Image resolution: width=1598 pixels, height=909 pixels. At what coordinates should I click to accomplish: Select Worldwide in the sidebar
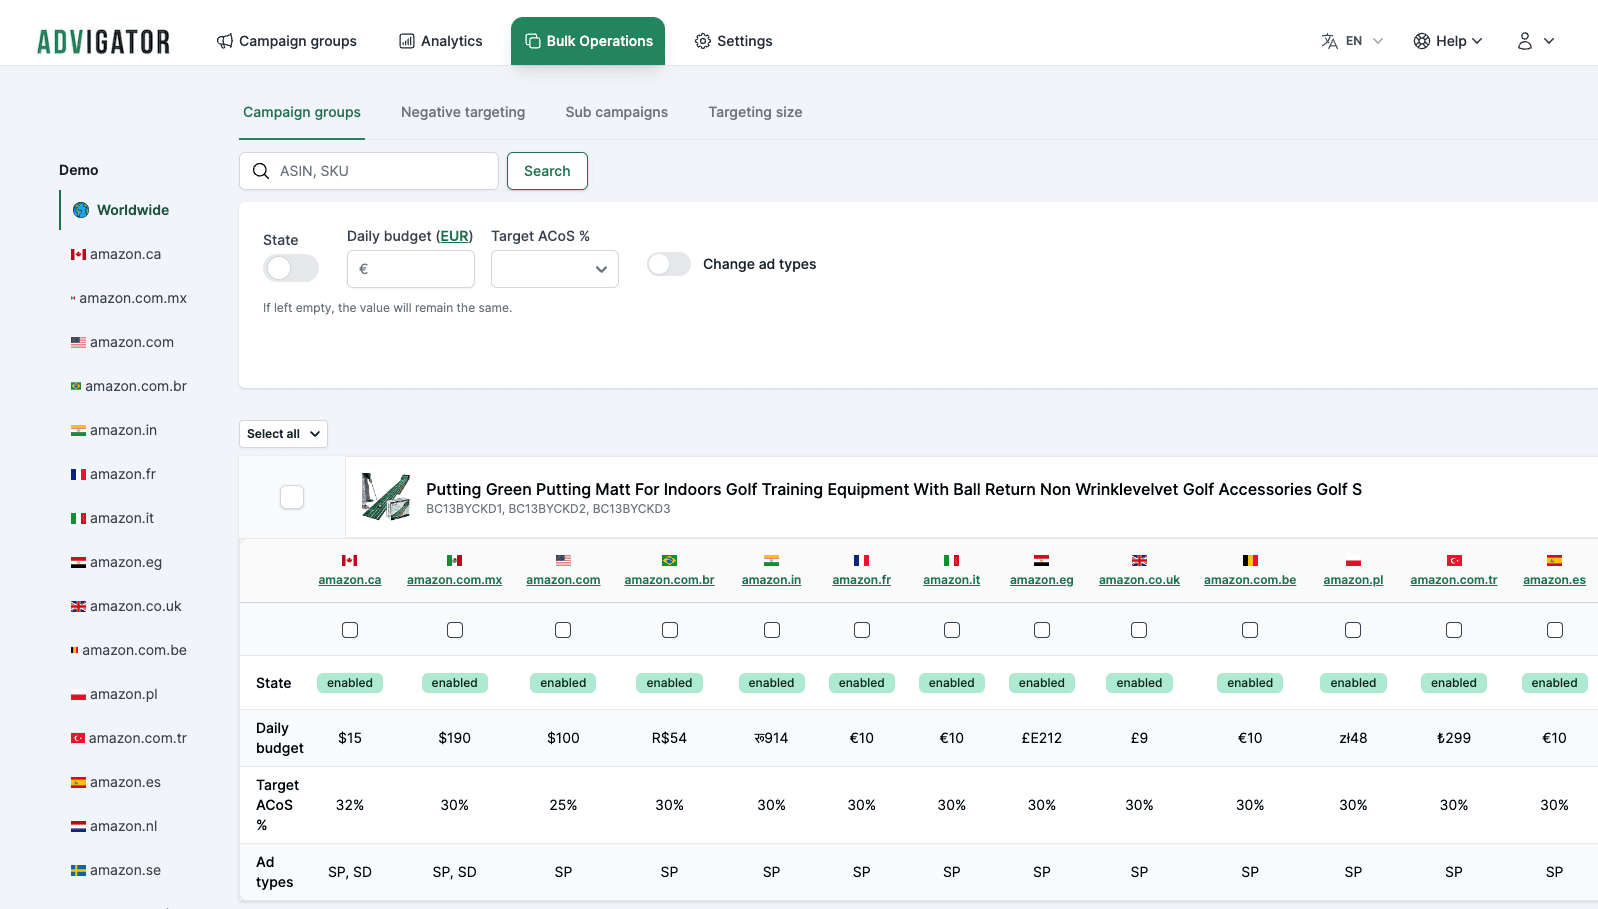[x=133, y=210]
